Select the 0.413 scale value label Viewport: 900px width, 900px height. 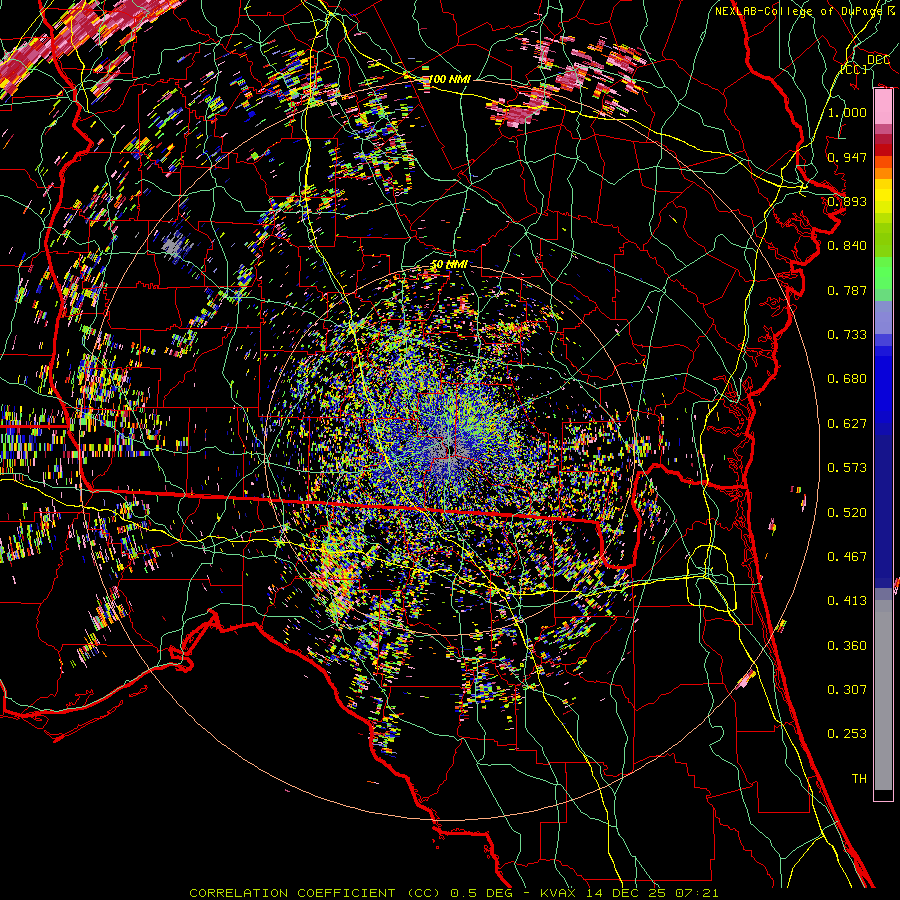(x=847, y=601)
